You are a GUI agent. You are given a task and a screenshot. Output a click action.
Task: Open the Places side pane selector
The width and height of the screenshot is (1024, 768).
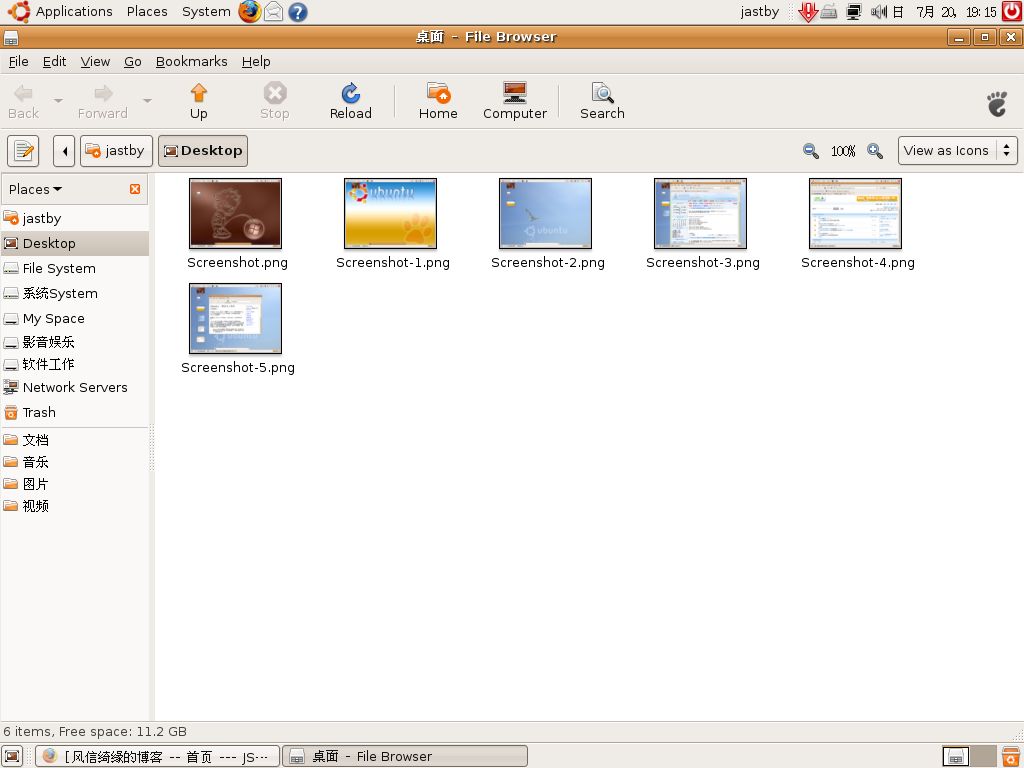(36, 189)
